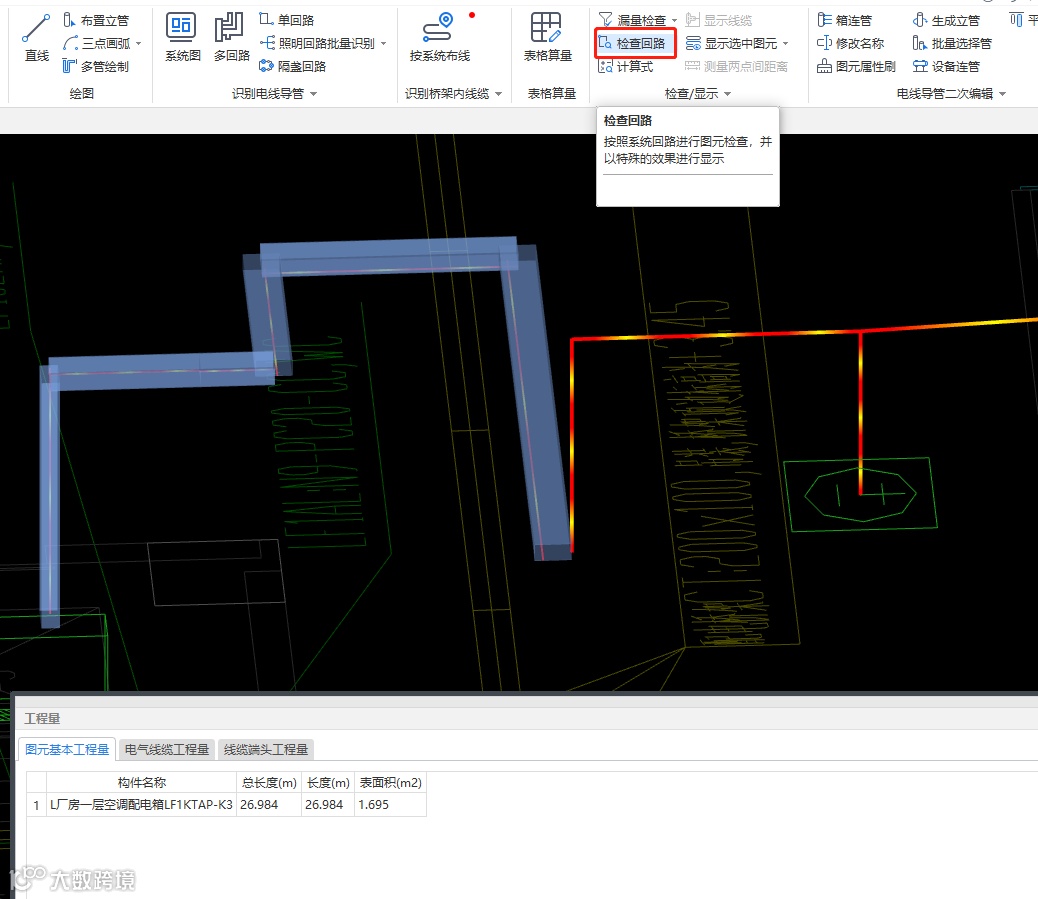Click the 构件名称 column header
Viewport: 1038px width, 899px height.
pos(142,782)
